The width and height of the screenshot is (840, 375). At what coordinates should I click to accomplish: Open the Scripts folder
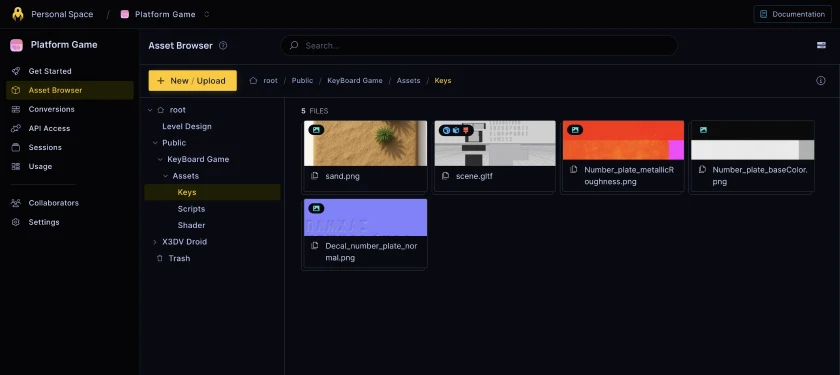pyautogui.click(x=191, y=209)
